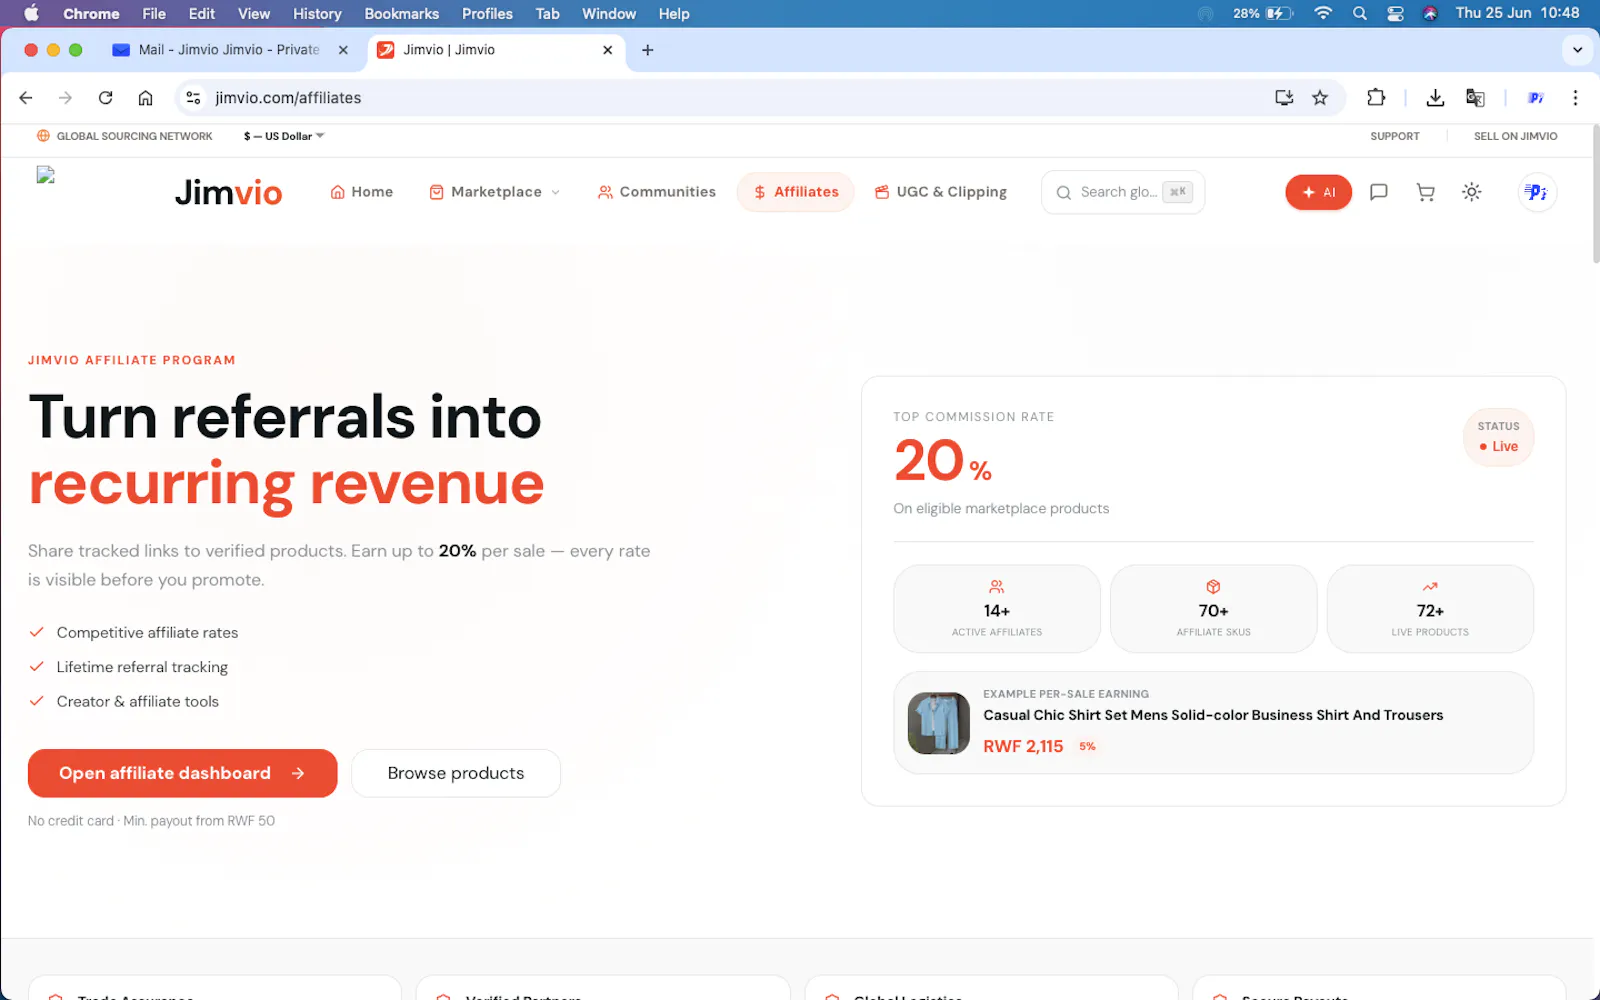
Task: Open the Profiles menu in menu bar
Action: pos(487,14)
